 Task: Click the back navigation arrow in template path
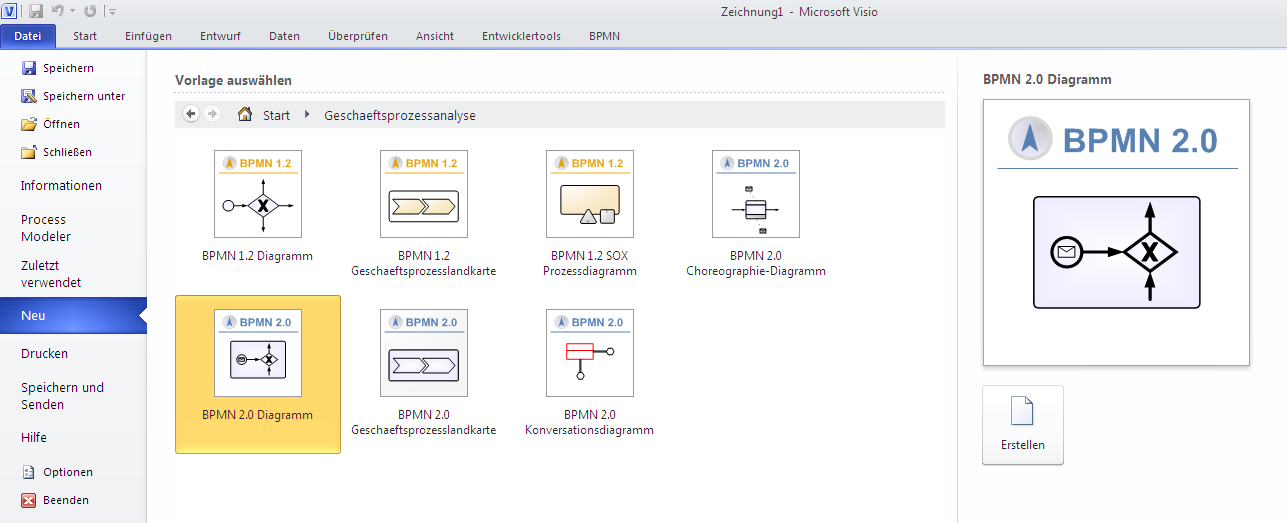point(192,114)
